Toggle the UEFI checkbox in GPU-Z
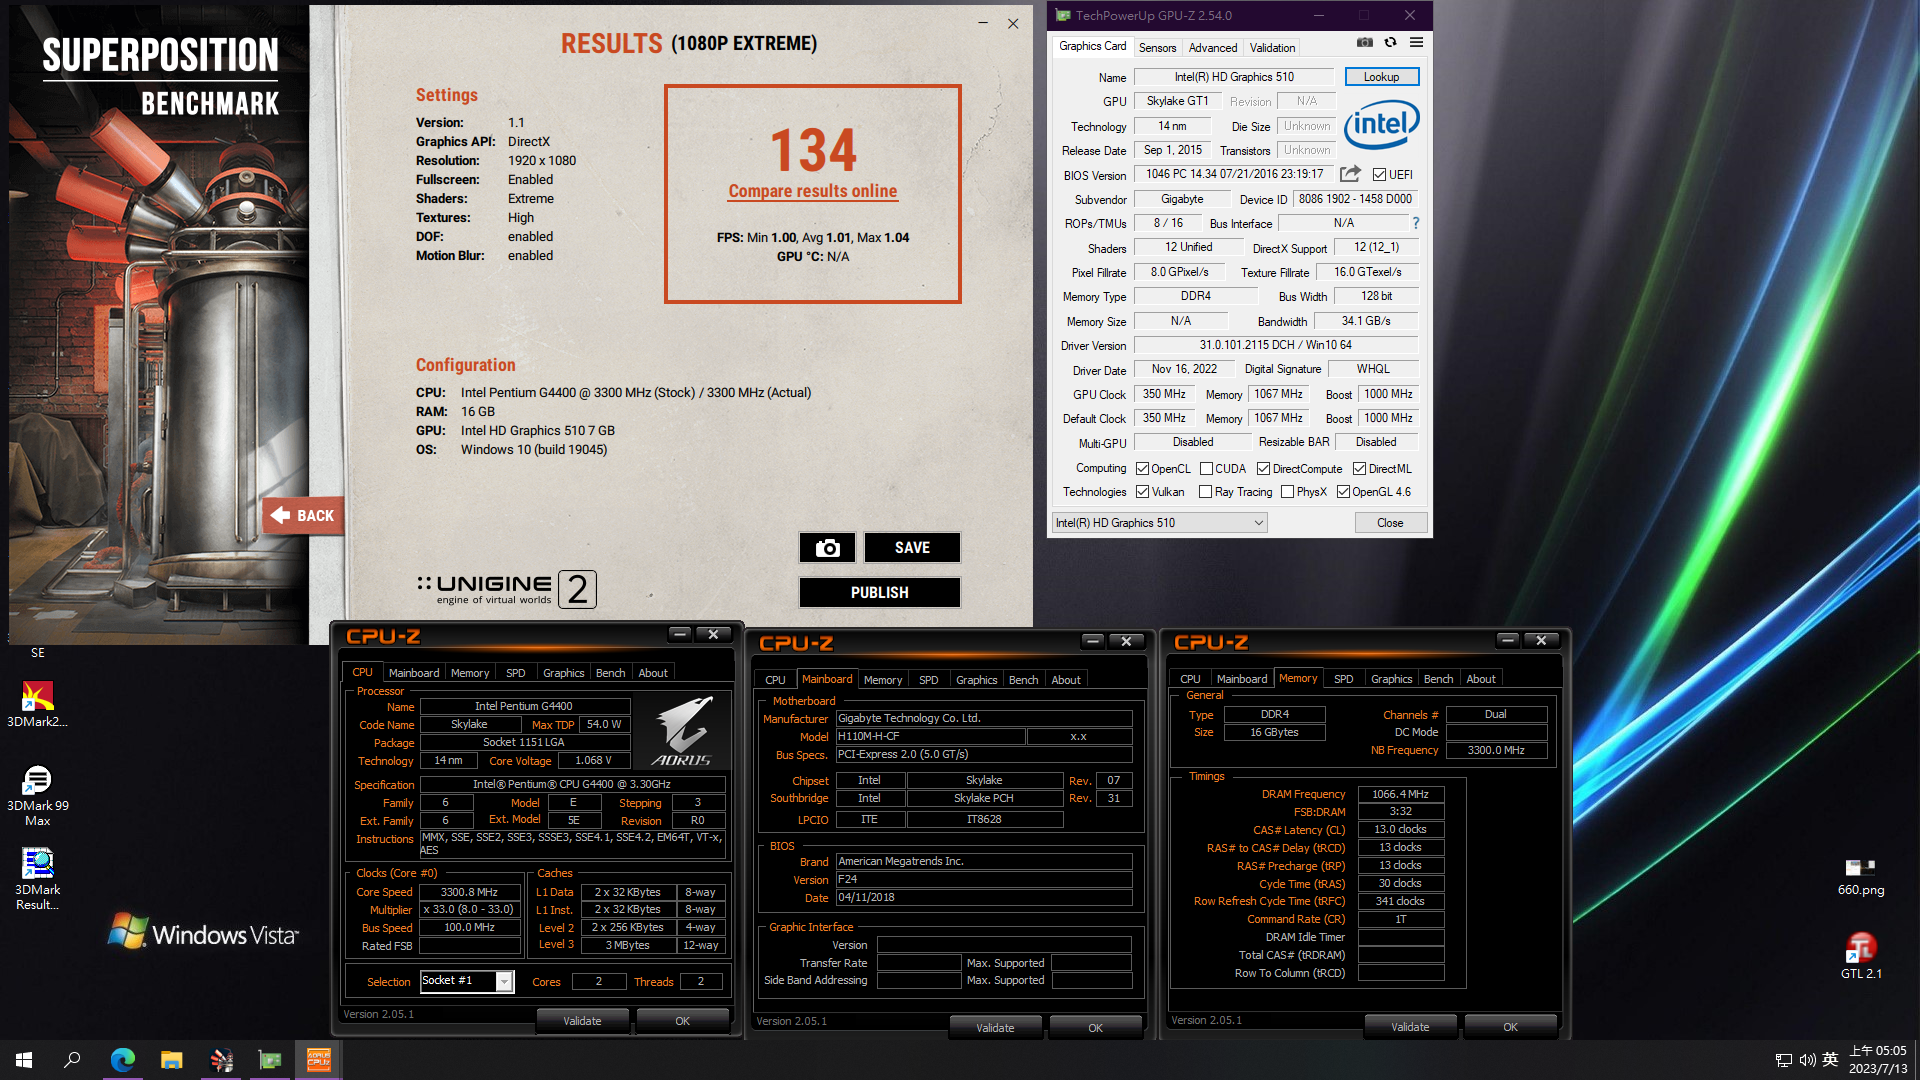Screen dimensions: 1920x1080 (1379, 174)
